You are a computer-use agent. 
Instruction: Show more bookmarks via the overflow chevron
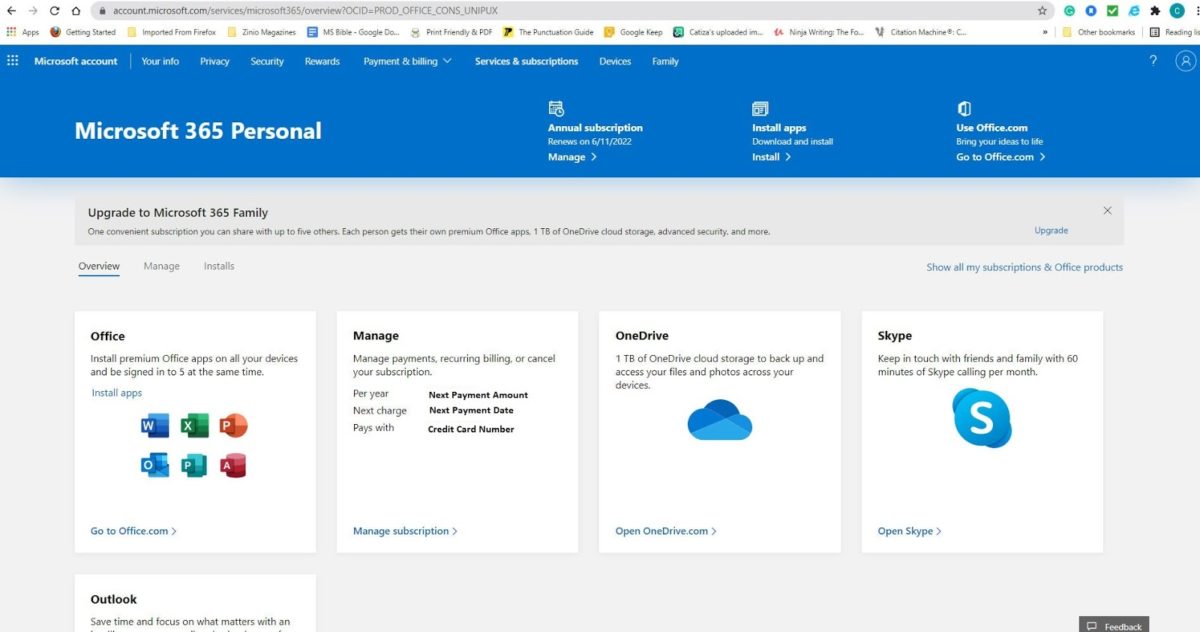click(x=1045, y=32)
